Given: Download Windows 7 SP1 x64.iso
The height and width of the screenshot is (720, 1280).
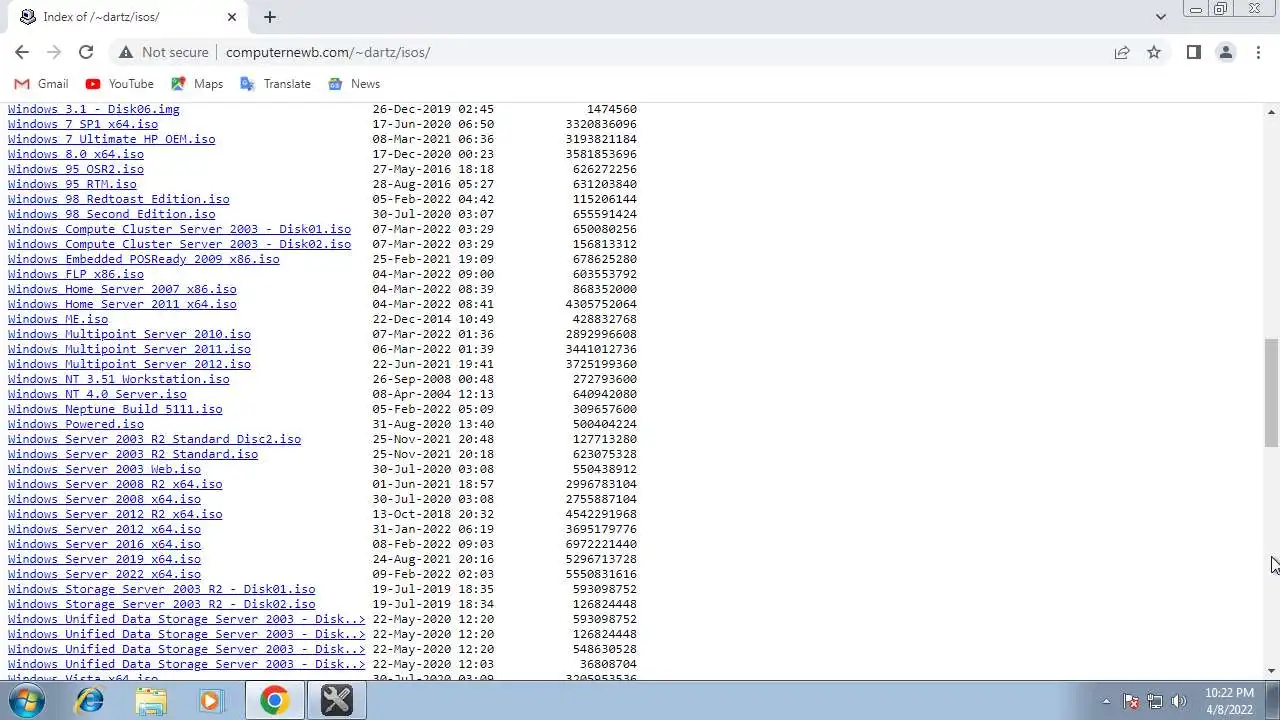Looking at the screenshot, I should click(x=83, y=124).
